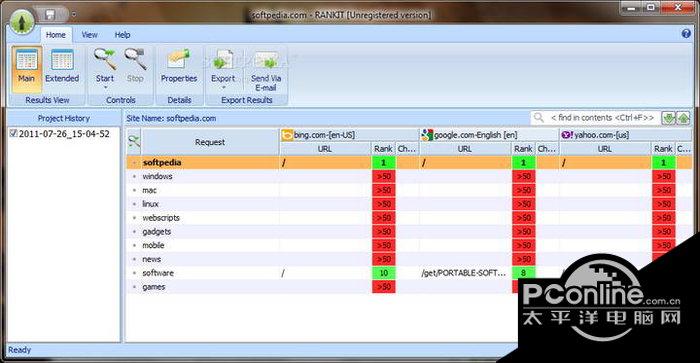Select the linux request row
The width and height of the screenshot is (700, 363).
click(409, 204)
